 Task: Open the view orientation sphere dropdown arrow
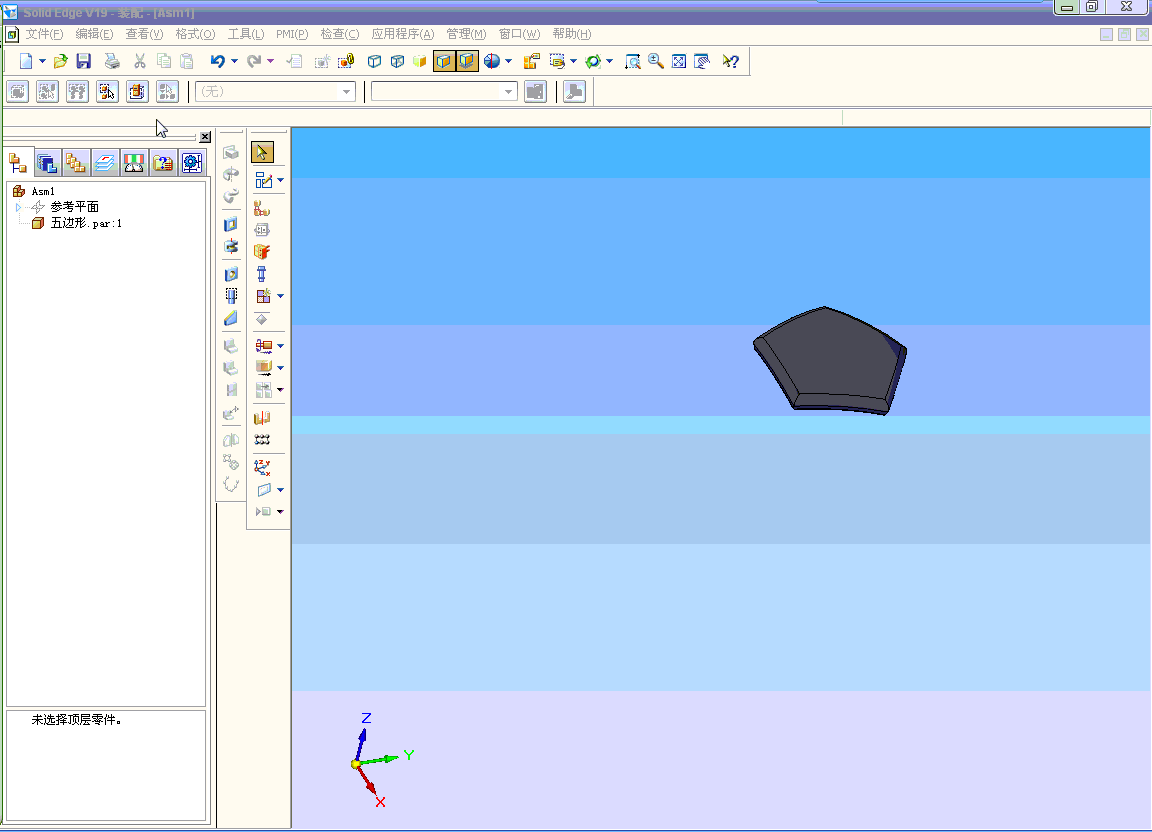[508, 61]
